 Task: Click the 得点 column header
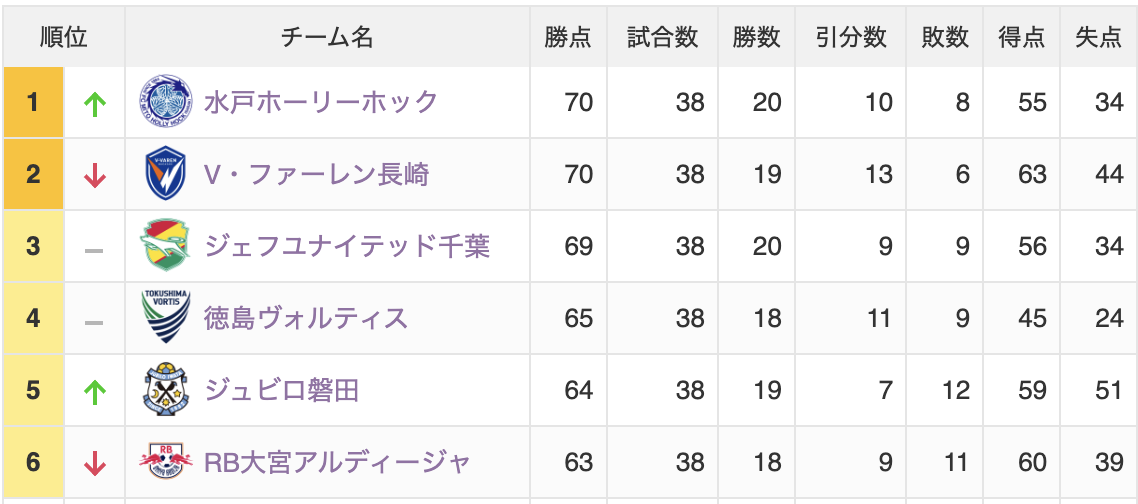[1022, 37]
